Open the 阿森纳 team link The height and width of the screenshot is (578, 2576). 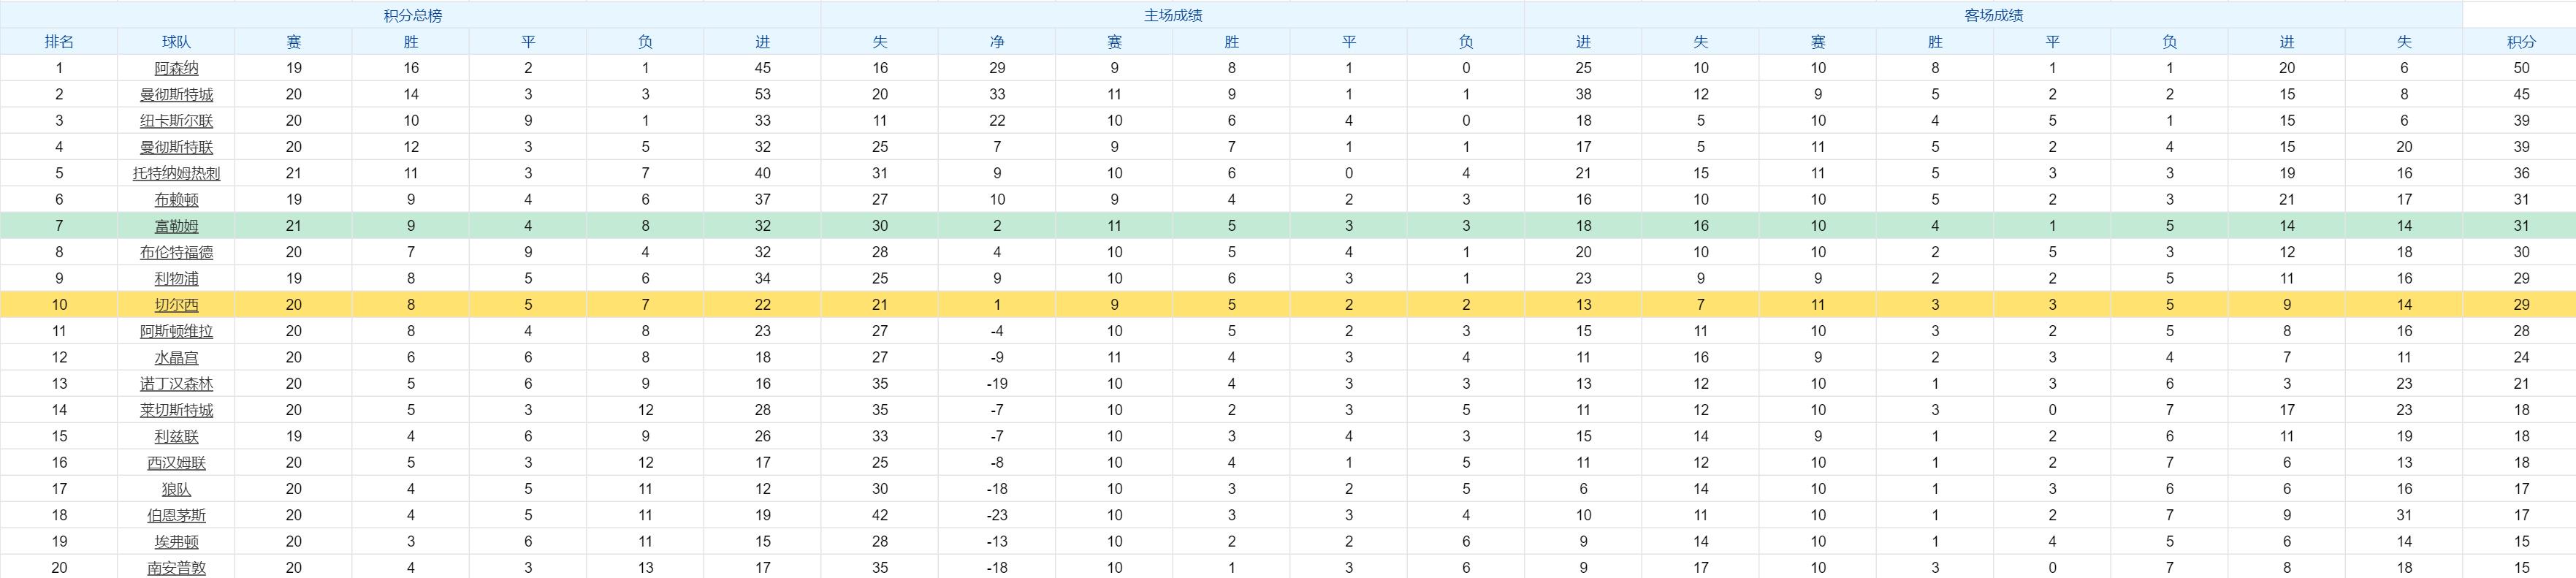(176, 68)
